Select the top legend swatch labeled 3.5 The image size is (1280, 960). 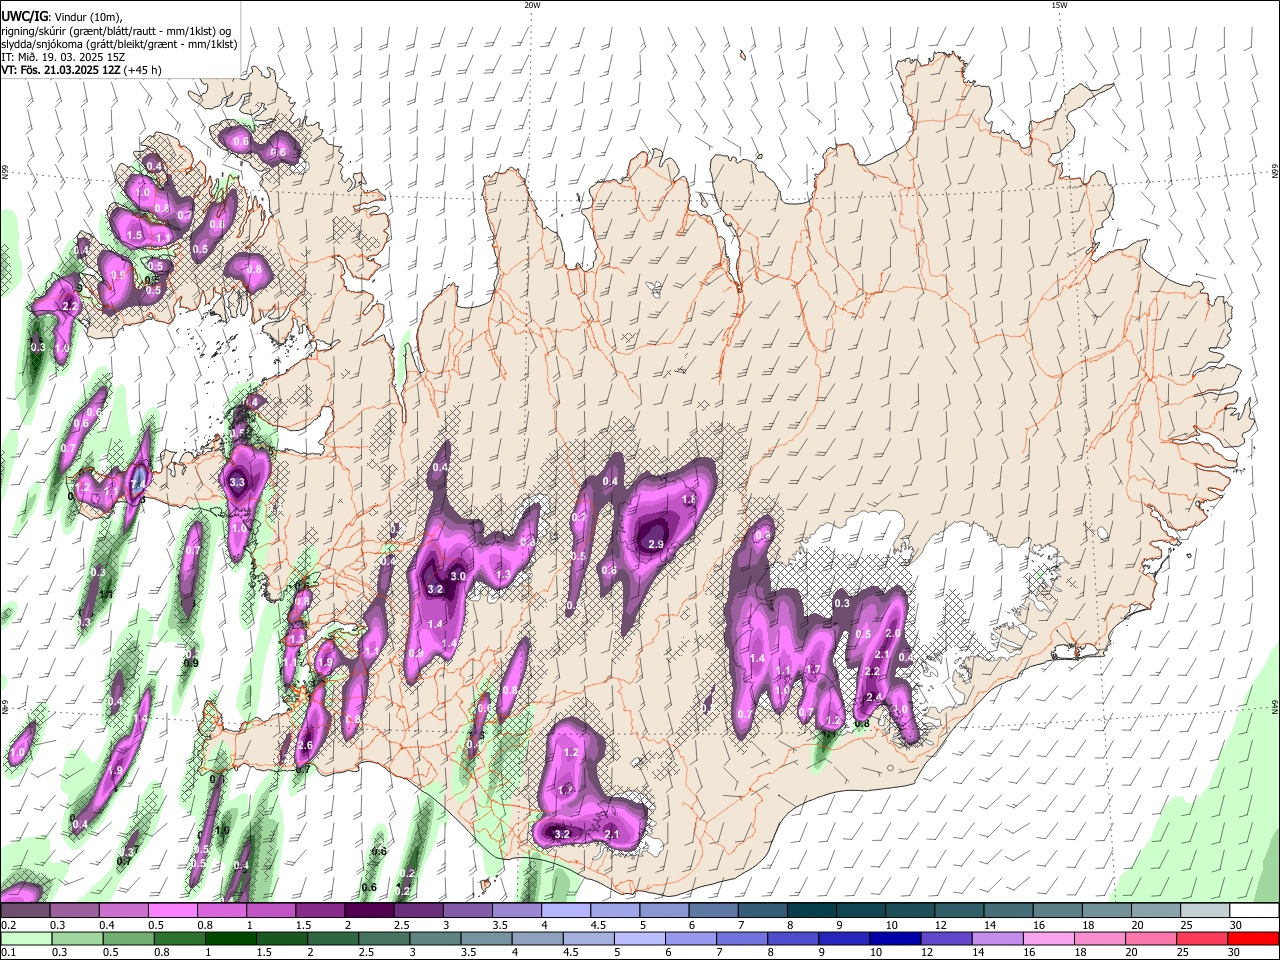(x=516, y=911)
